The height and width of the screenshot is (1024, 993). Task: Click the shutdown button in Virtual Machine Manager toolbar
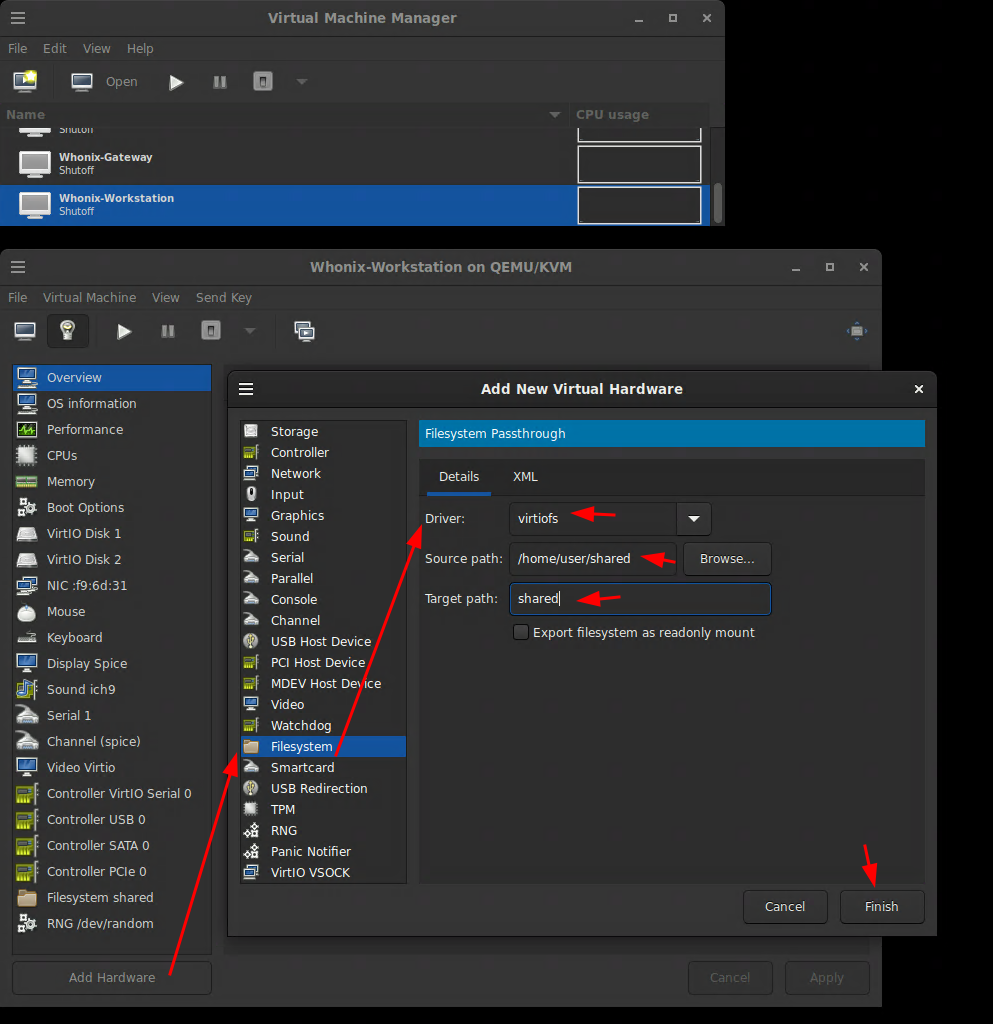(263, 82)
